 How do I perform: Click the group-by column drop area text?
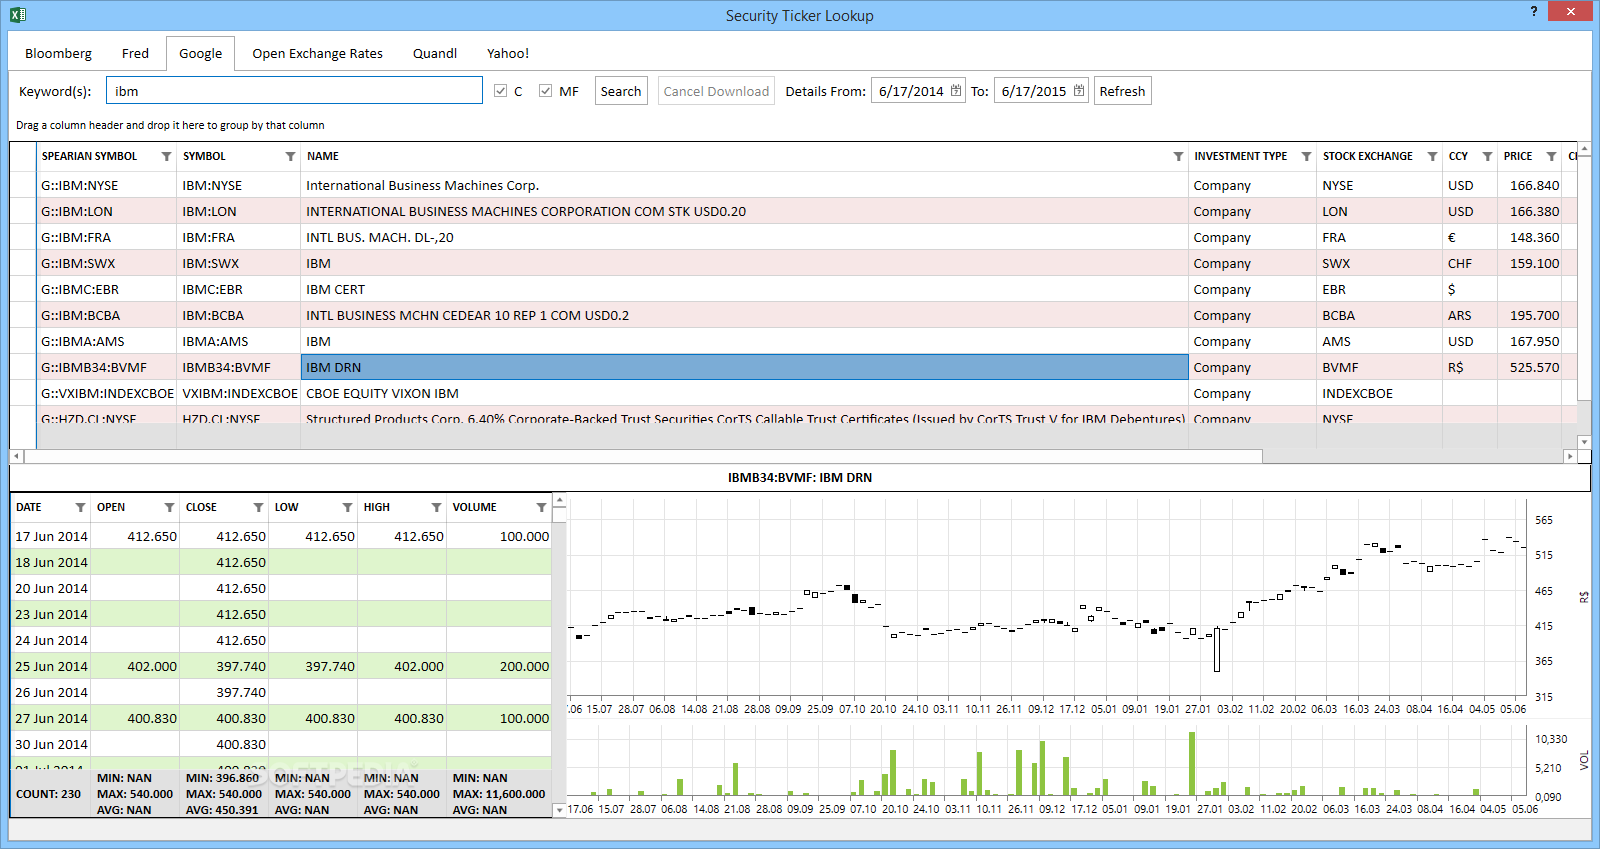170,126
